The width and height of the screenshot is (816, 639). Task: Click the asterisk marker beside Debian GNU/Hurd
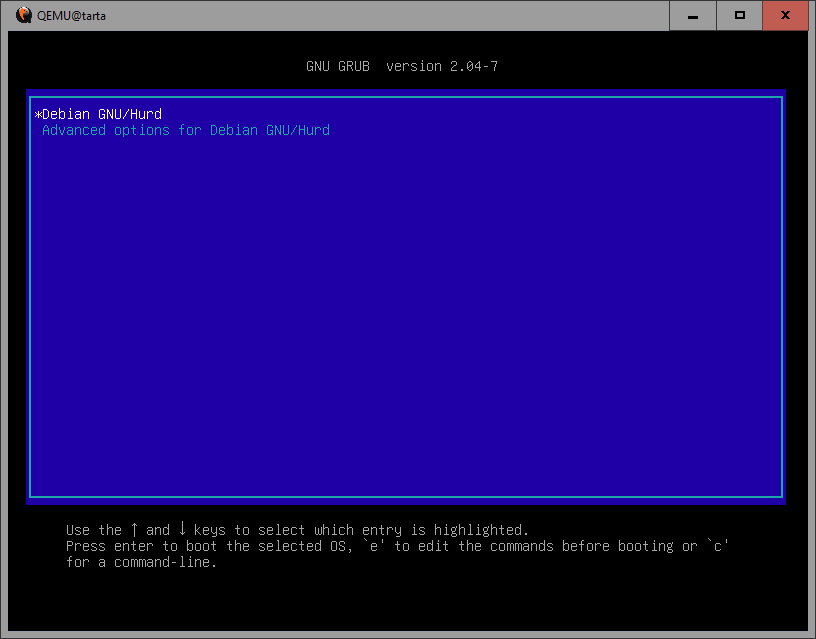click(37, 115)
